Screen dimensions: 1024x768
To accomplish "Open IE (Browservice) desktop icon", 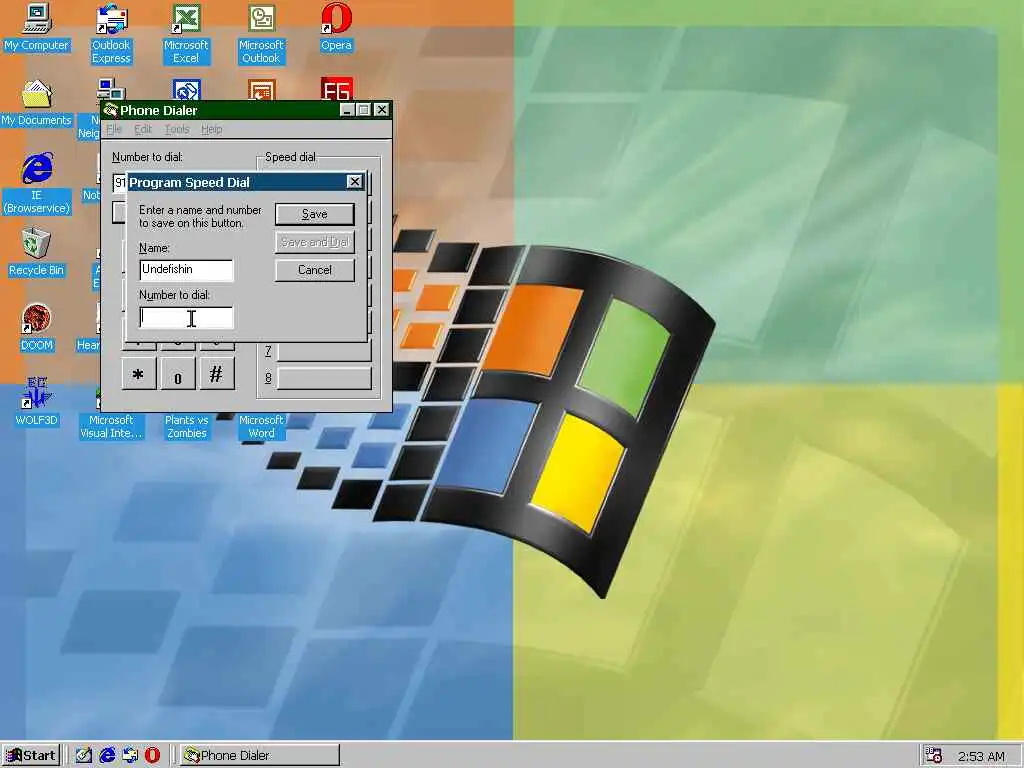I will tap(37, 183).
